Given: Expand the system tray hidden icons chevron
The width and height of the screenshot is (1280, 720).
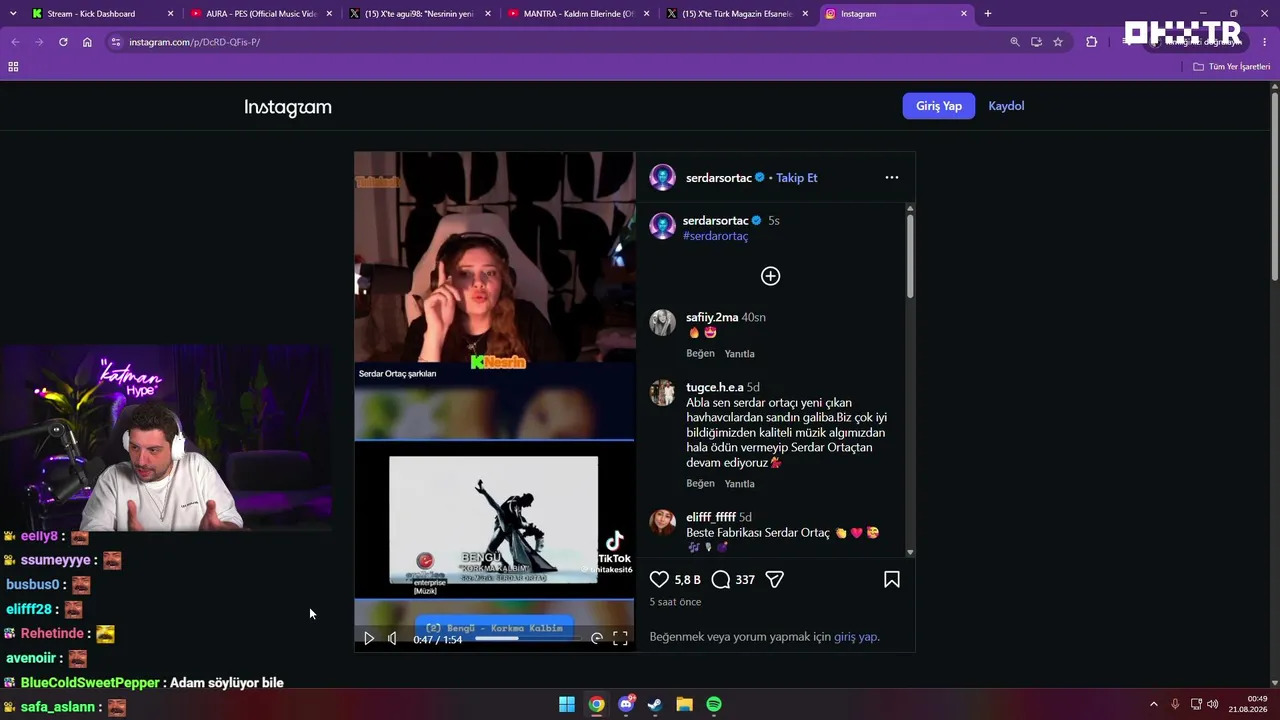Looking at the screenshot, I should pos(1154,705).
